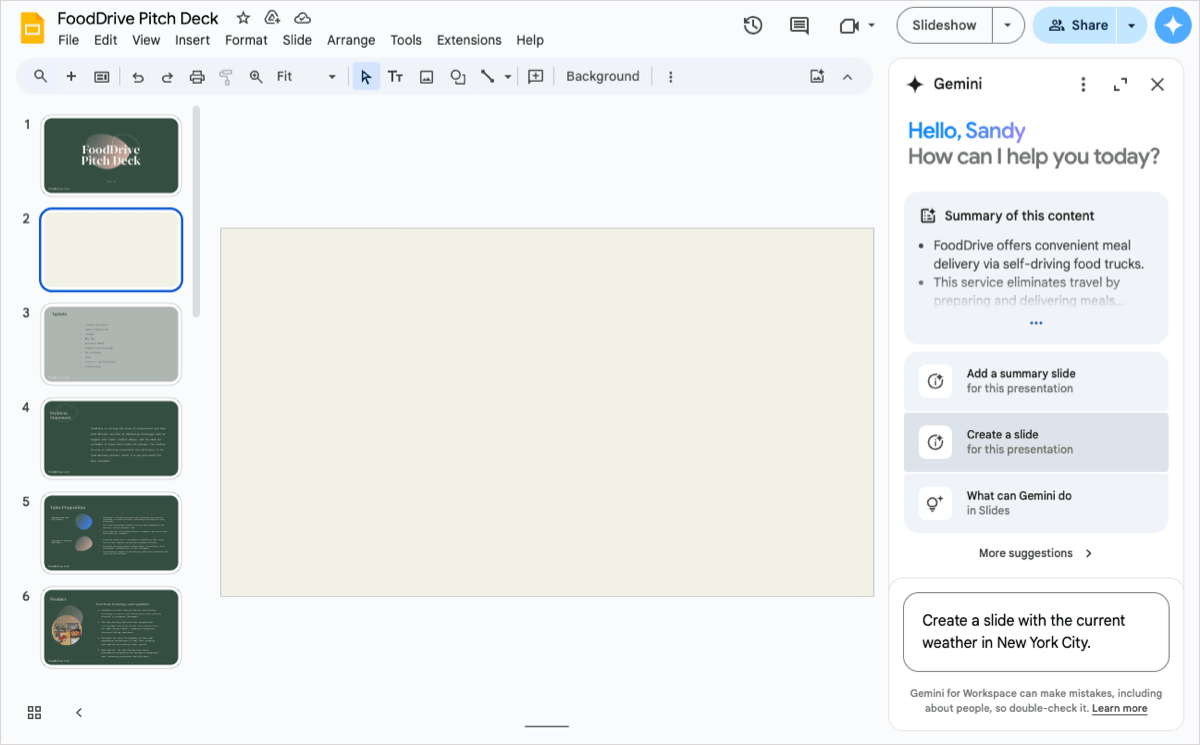Click the Insert image icon
Screen dimensions: 1200x745
tap(426, 77)
